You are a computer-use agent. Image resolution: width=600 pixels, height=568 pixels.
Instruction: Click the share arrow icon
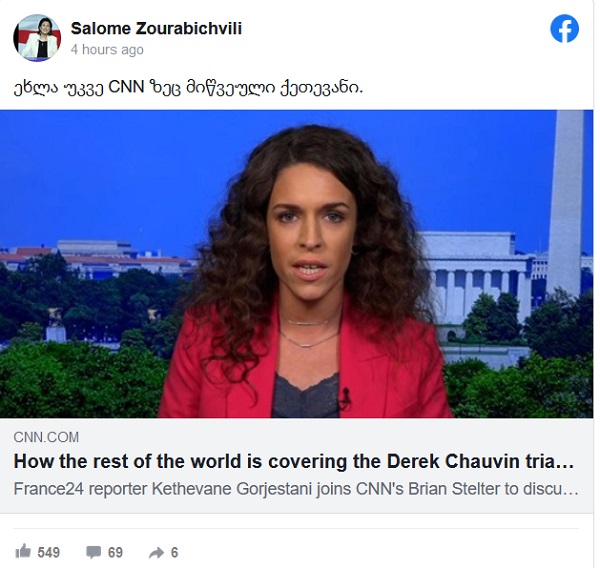click(156, 553)
